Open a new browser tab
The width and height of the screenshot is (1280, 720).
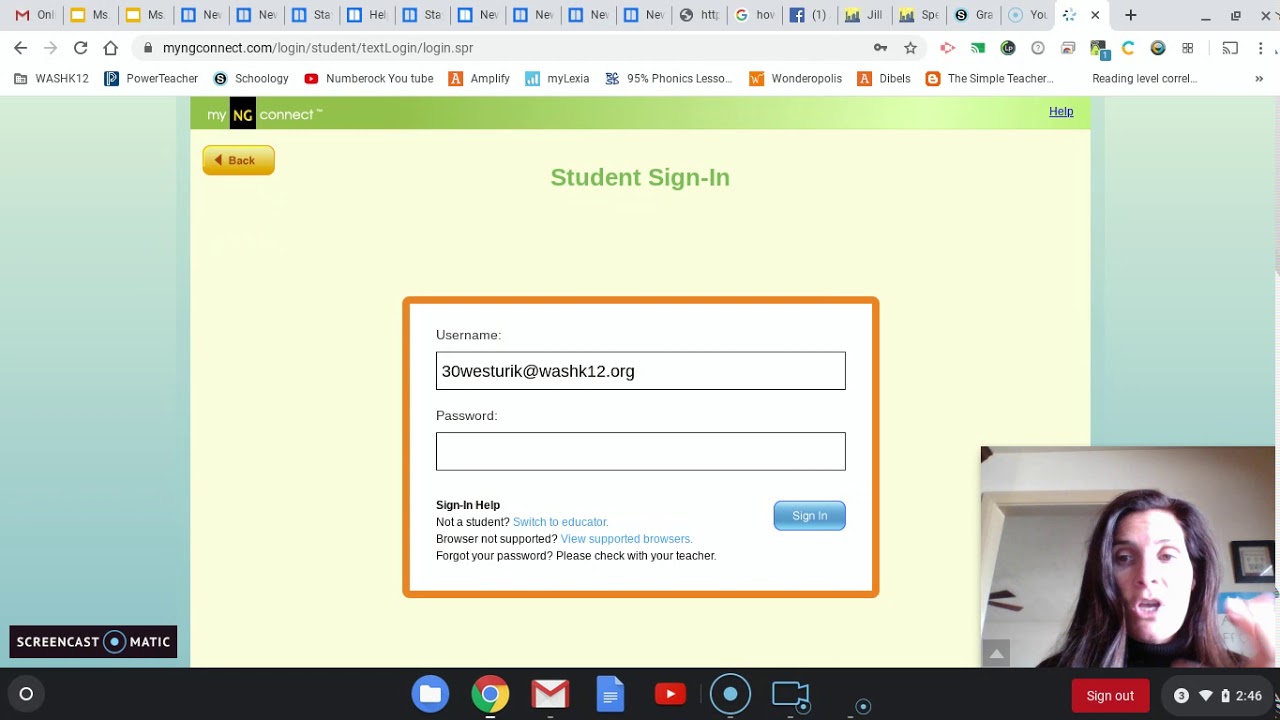click(x=1130, y=15)
